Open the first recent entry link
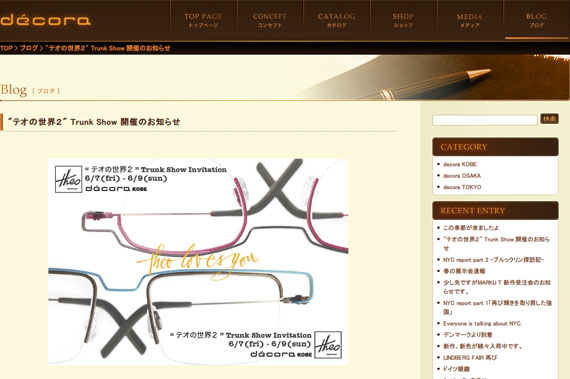The width and height of the screenshot is (570, 379). pos(471,228)
